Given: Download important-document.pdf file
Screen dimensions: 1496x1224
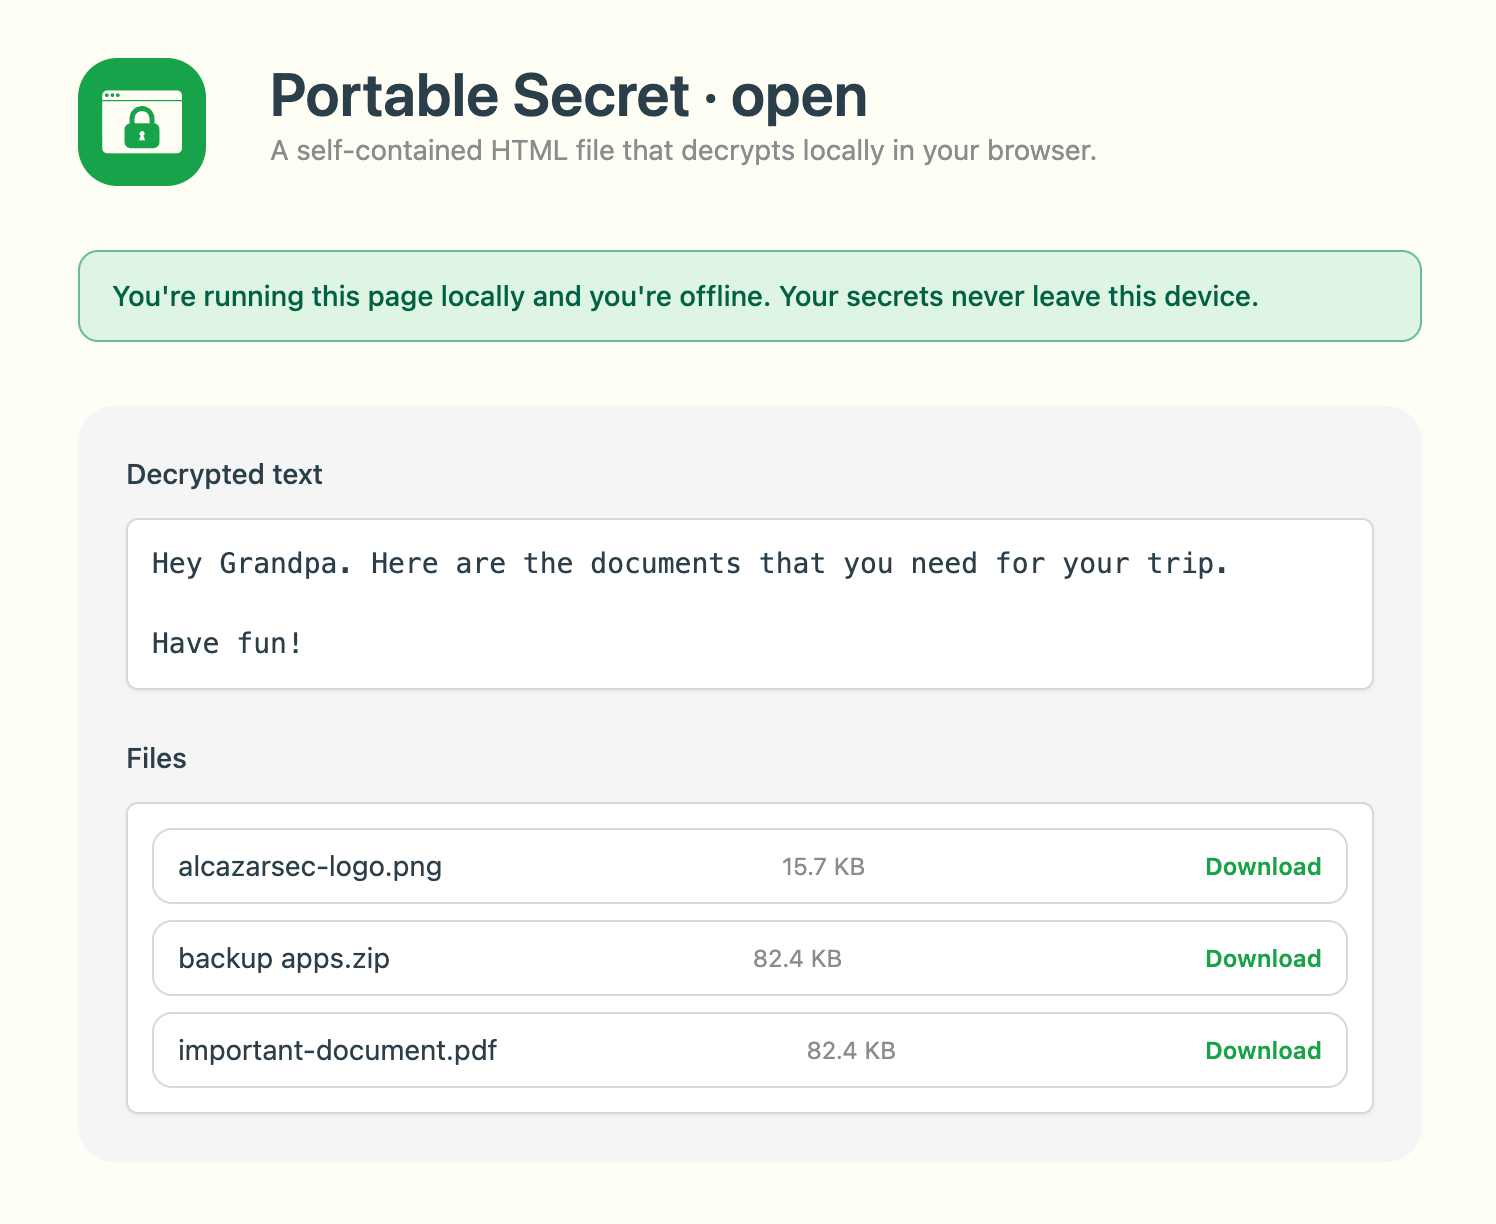Looking at the screenshot, I should 1263,1051.
